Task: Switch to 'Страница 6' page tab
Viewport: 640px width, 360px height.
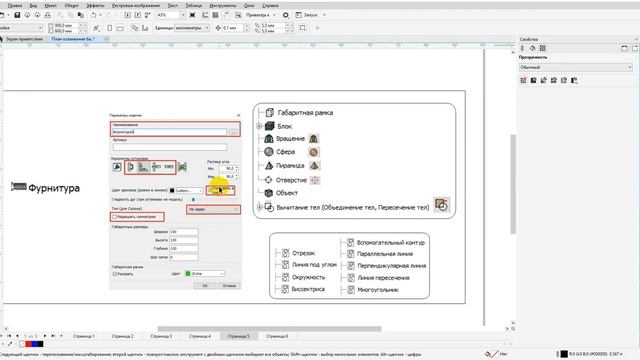Action: coord(277,336)
